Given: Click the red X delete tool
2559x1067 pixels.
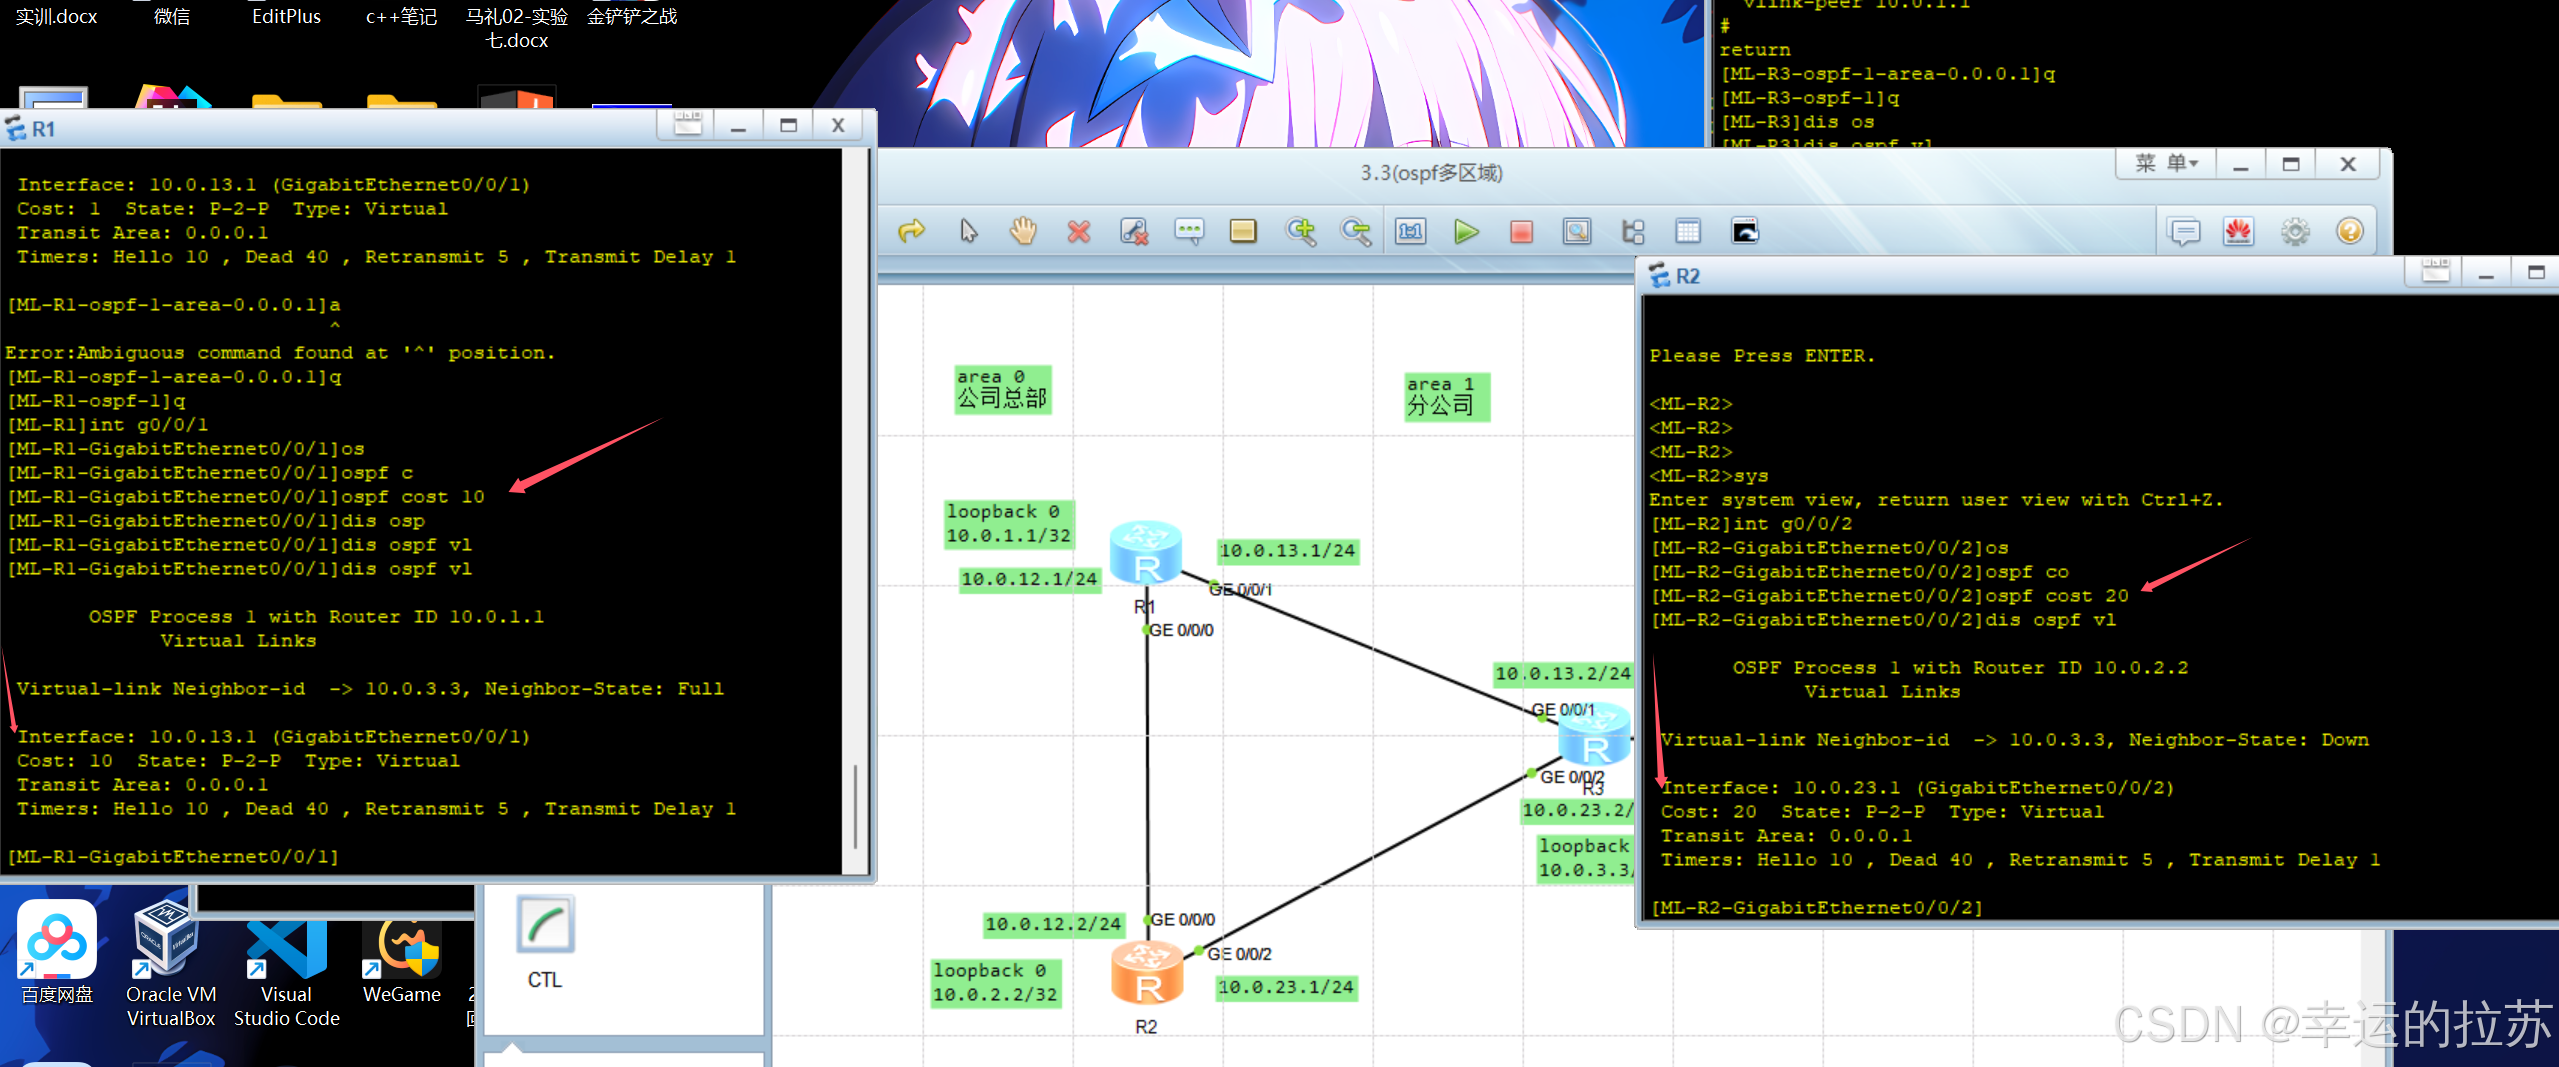Looking at the screenshot, I should 1078,231.
